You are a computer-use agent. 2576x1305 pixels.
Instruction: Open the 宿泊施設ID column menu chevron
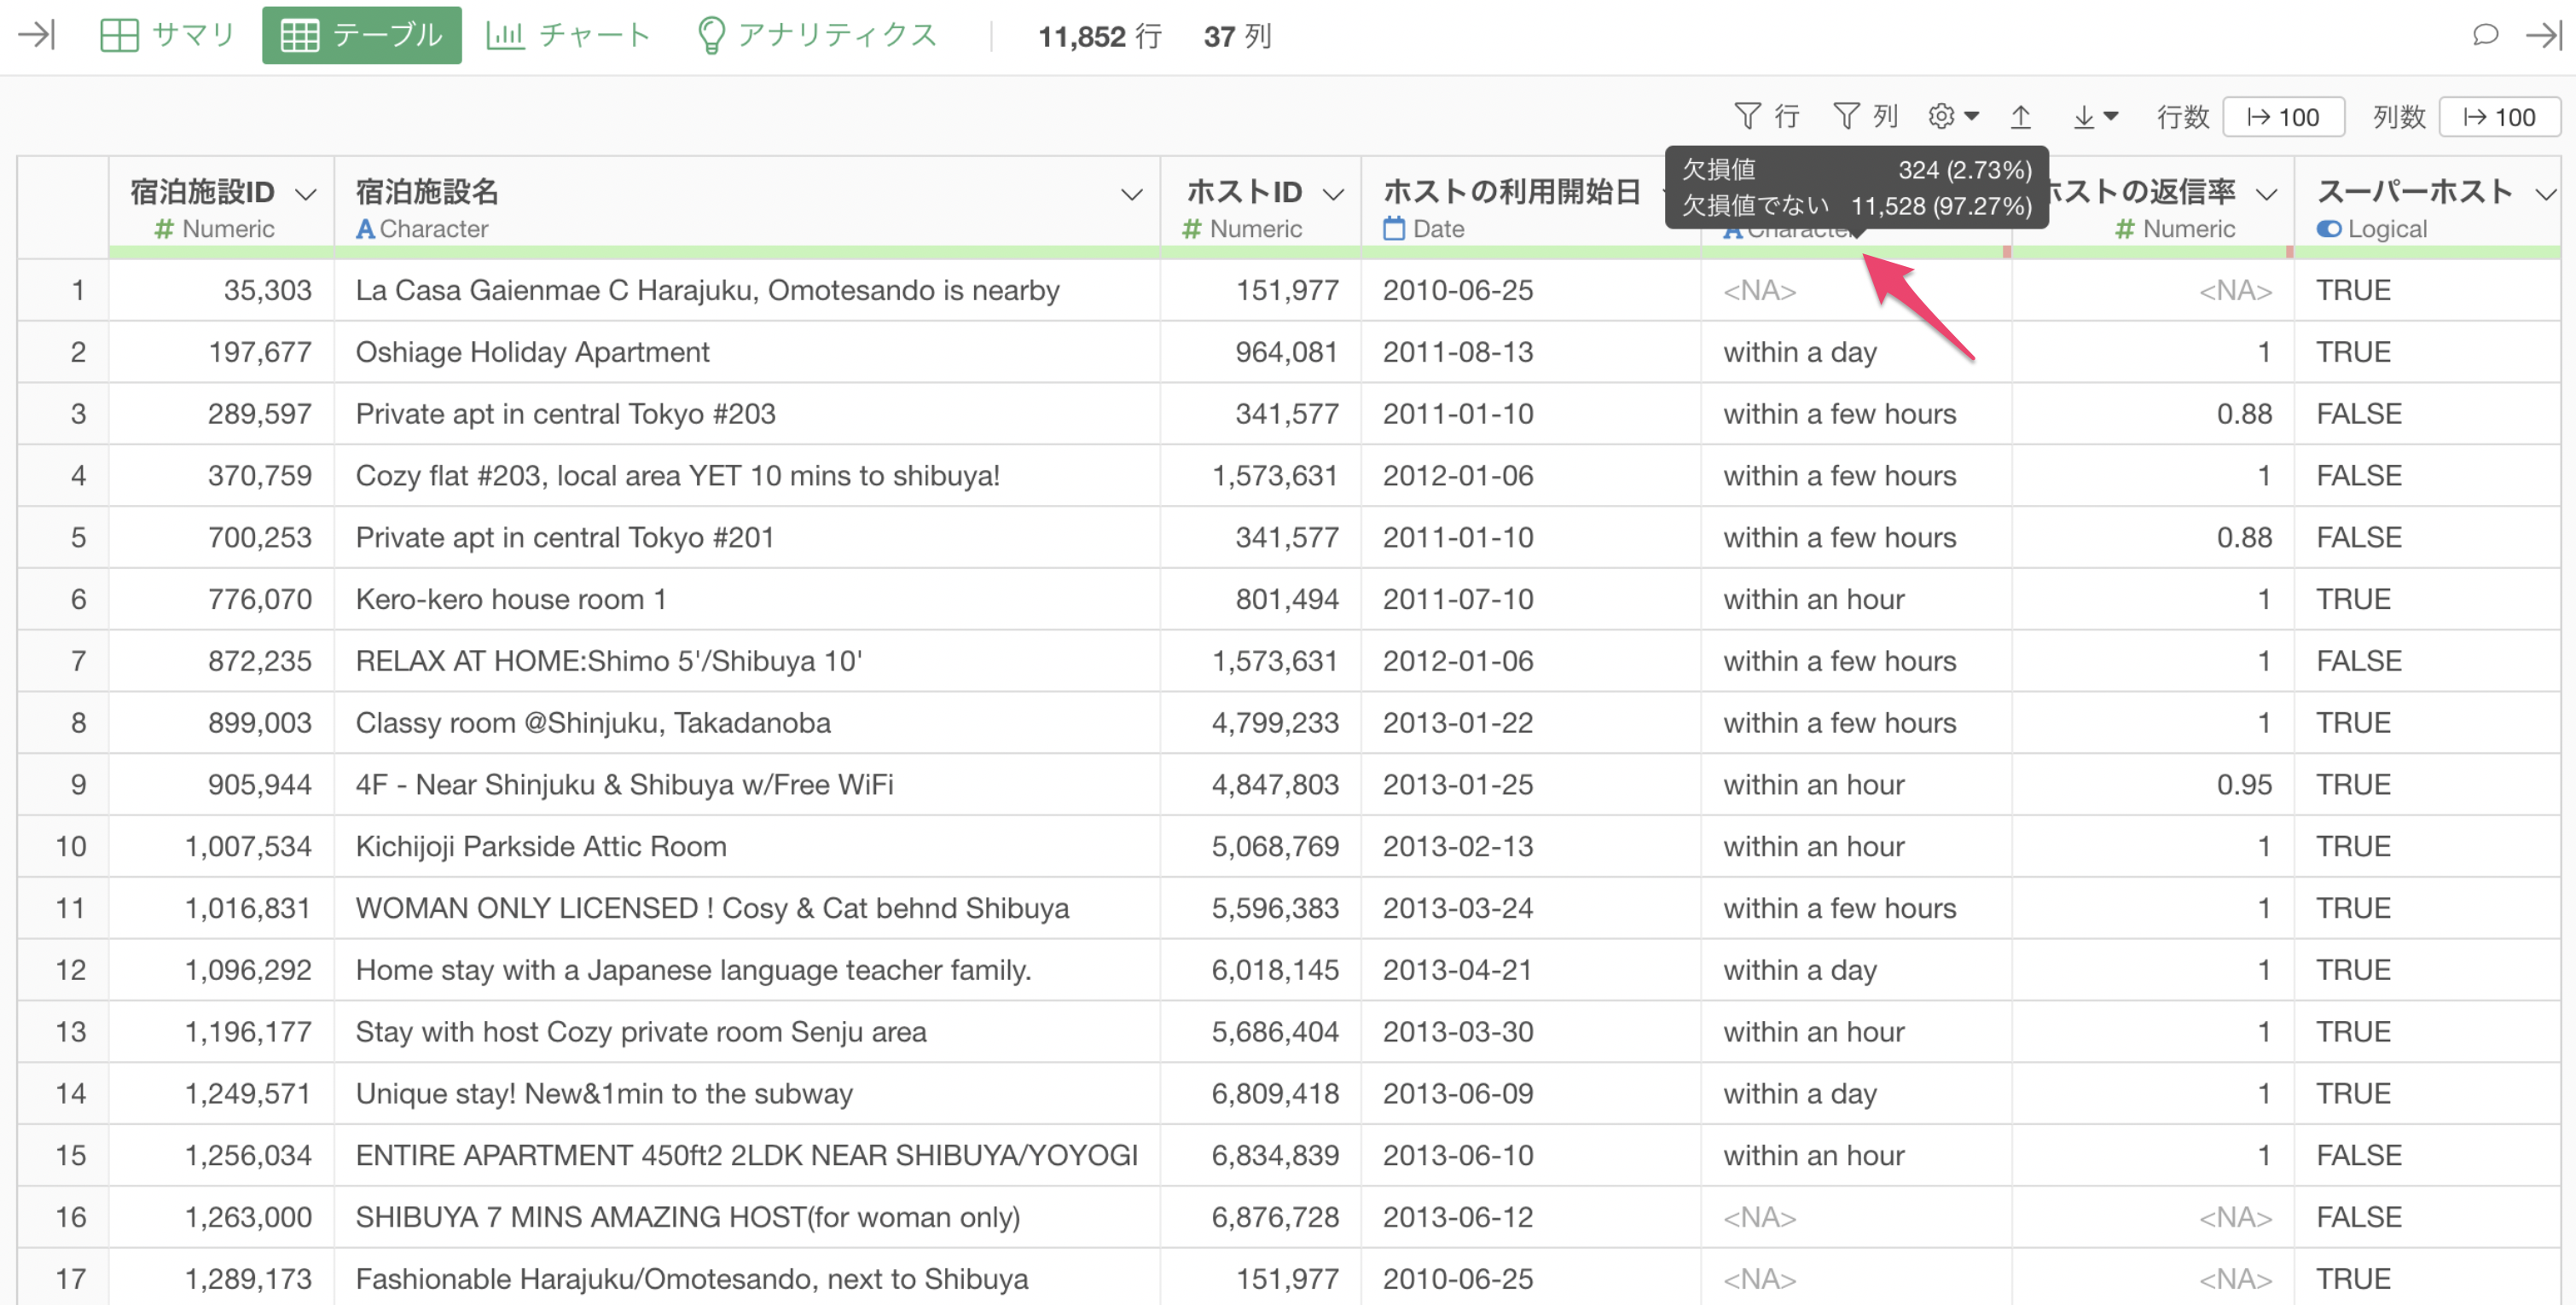click(306, 193)
